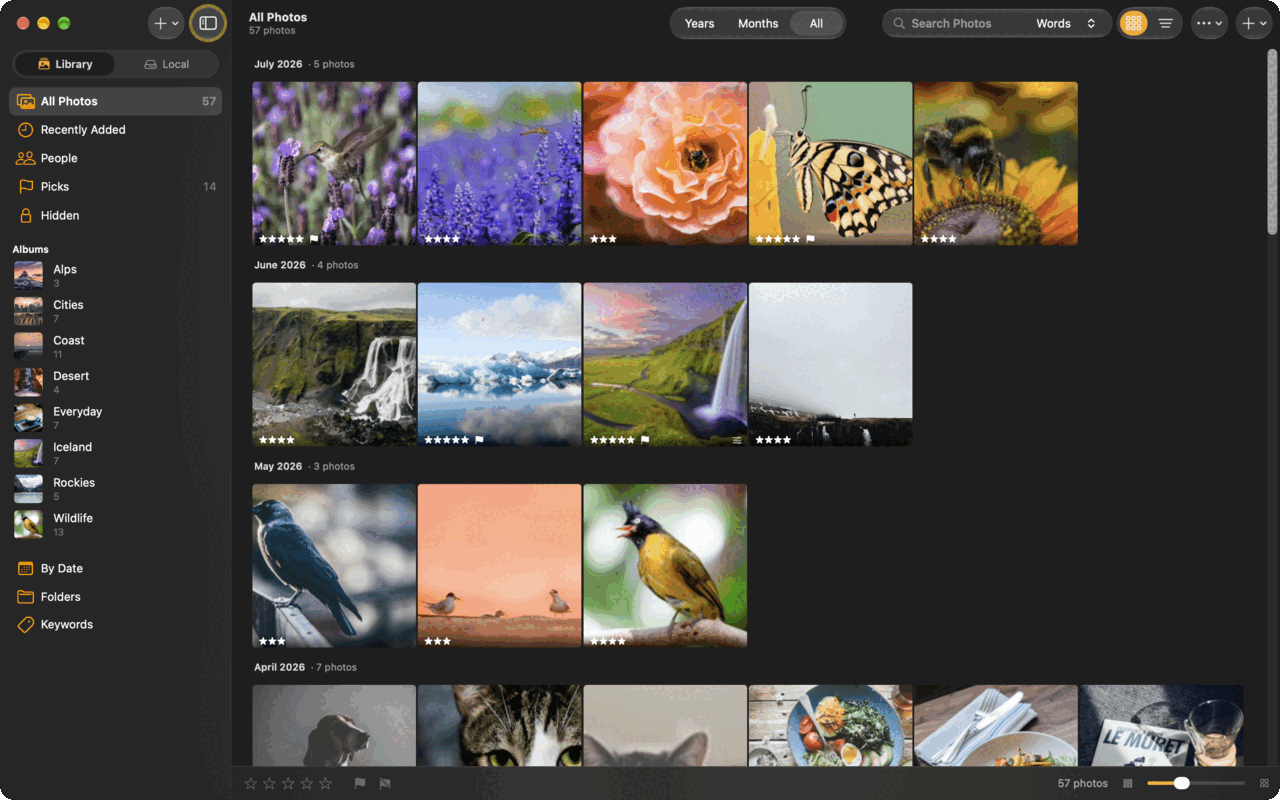Viewport: 1280px width, 800px height.
Task: Open the Alps album thumbnail icon
Action: point(28,275)
